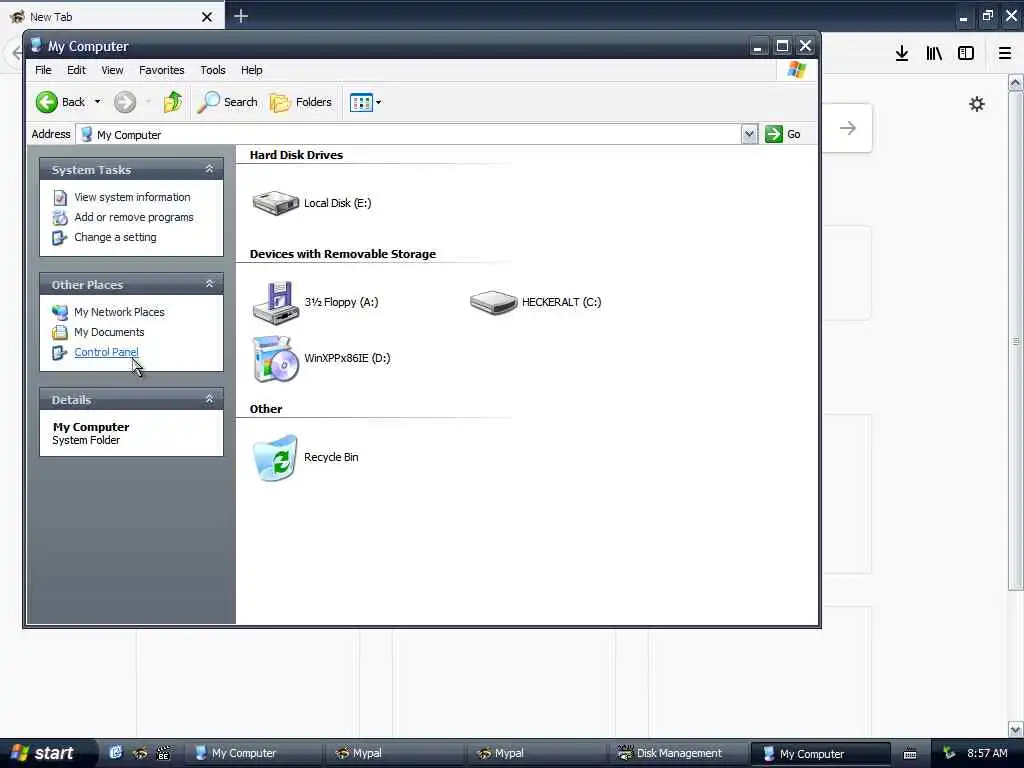Image resolution: width=1024 pixels, height=768 pixels.
Task: Open the Control Panel link
Action: coord(106,352)
